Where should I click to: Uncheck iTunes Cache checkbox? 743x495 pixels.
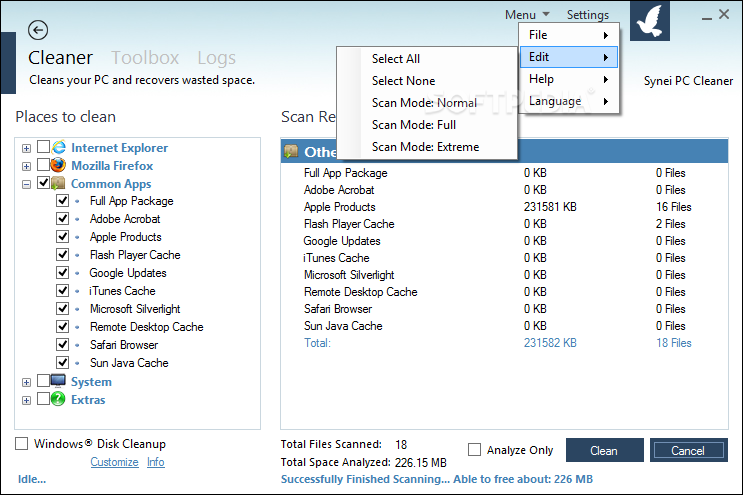click(x=63, y=290)
